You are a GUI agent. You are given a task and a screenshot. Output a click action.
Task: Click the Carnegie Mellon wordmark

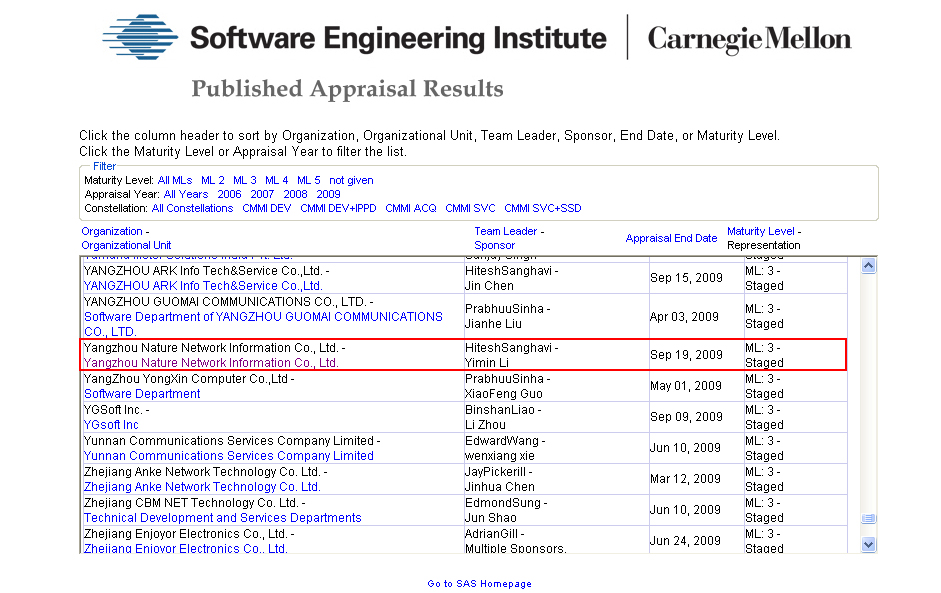click(x=749, y=39)
